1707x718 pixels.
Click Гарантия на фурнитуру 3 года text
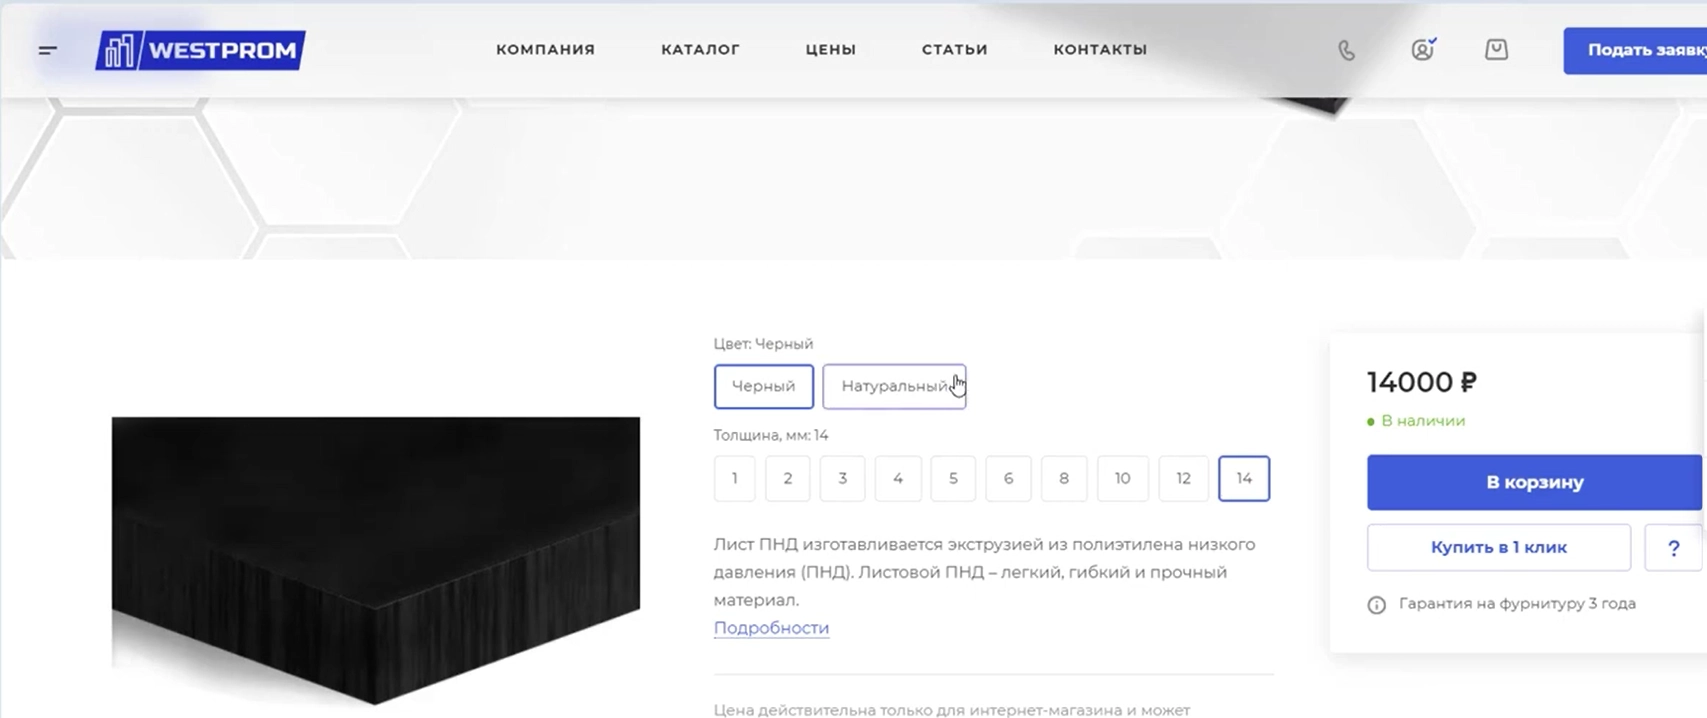(1517, 604)
